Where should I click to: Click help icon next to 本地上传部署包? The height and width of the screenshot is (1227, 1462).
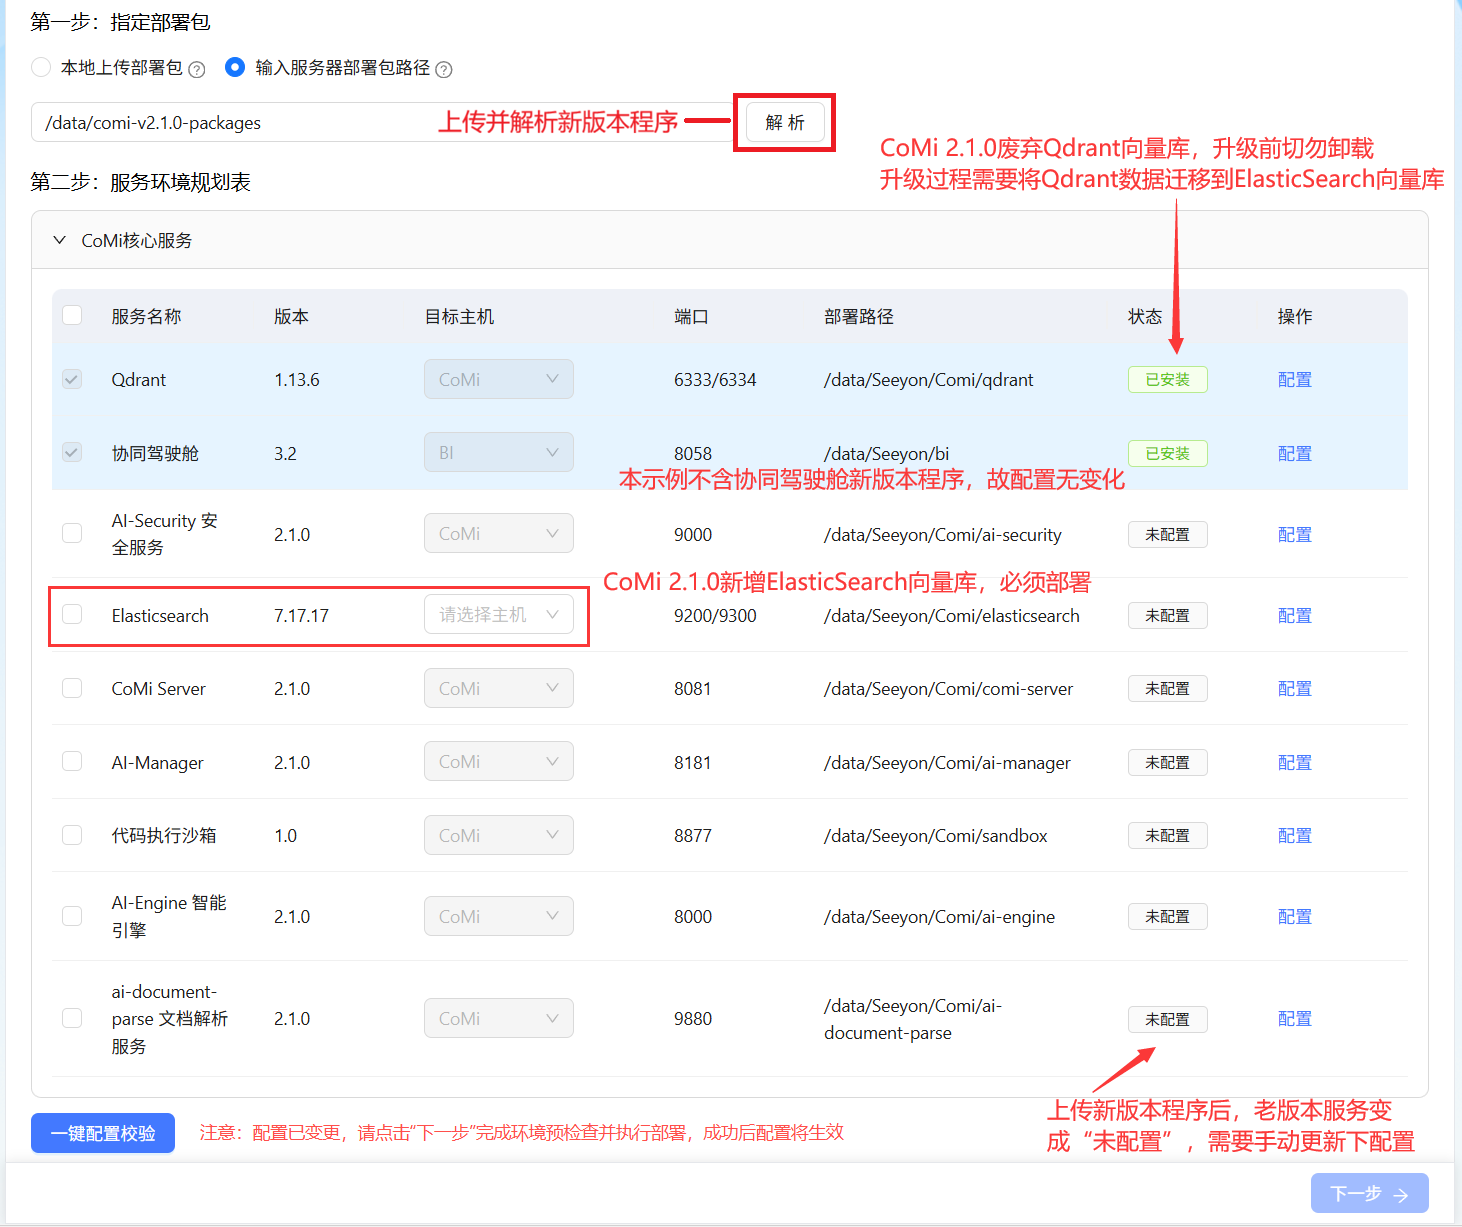point(197,69)
